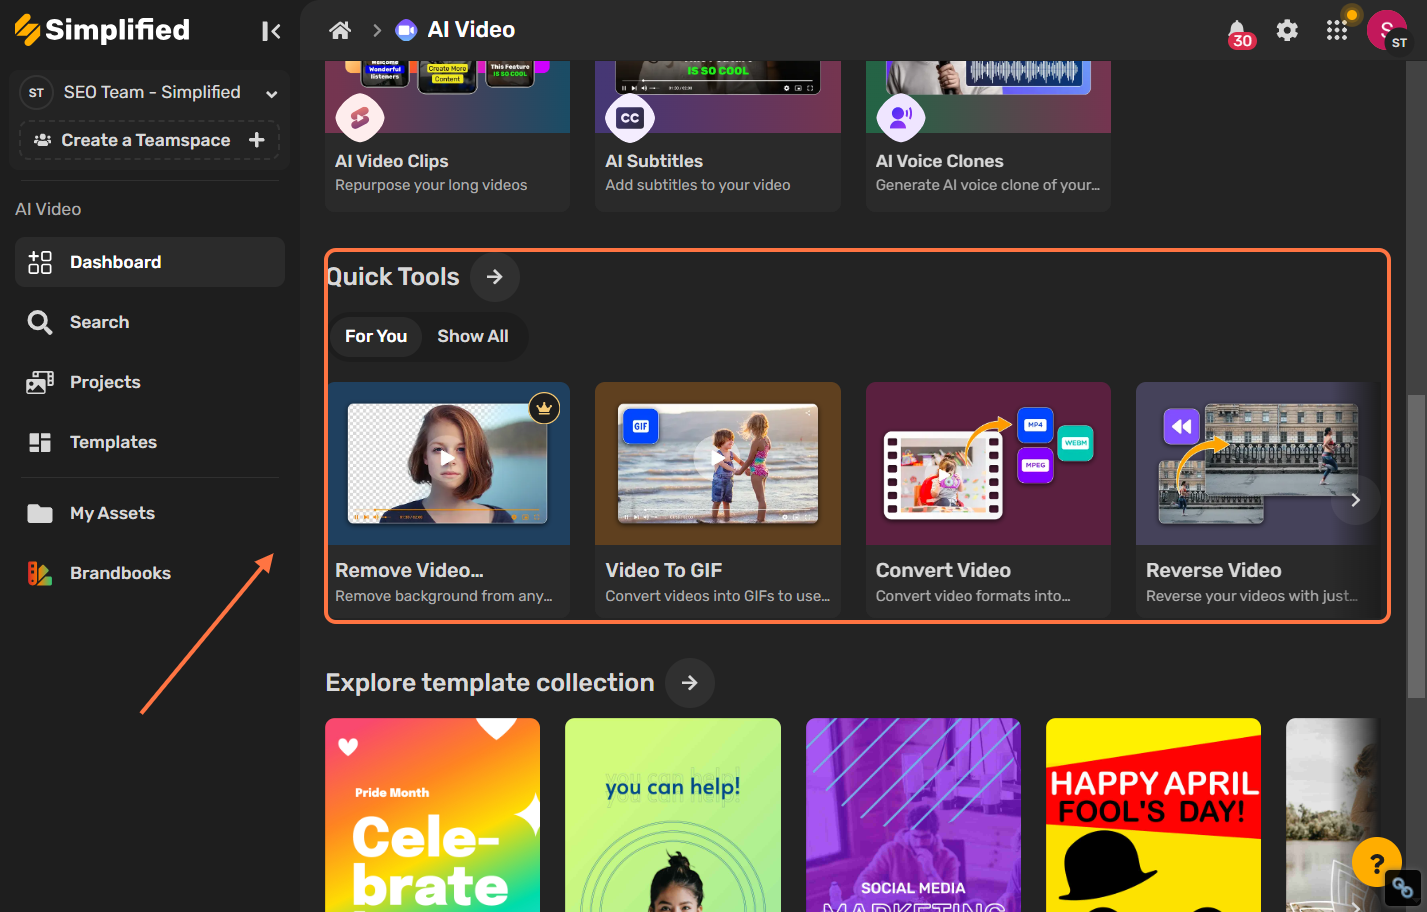Click the Quick Tools arrow button
This screenshot has width=1427, height=912.
[495, 277]
